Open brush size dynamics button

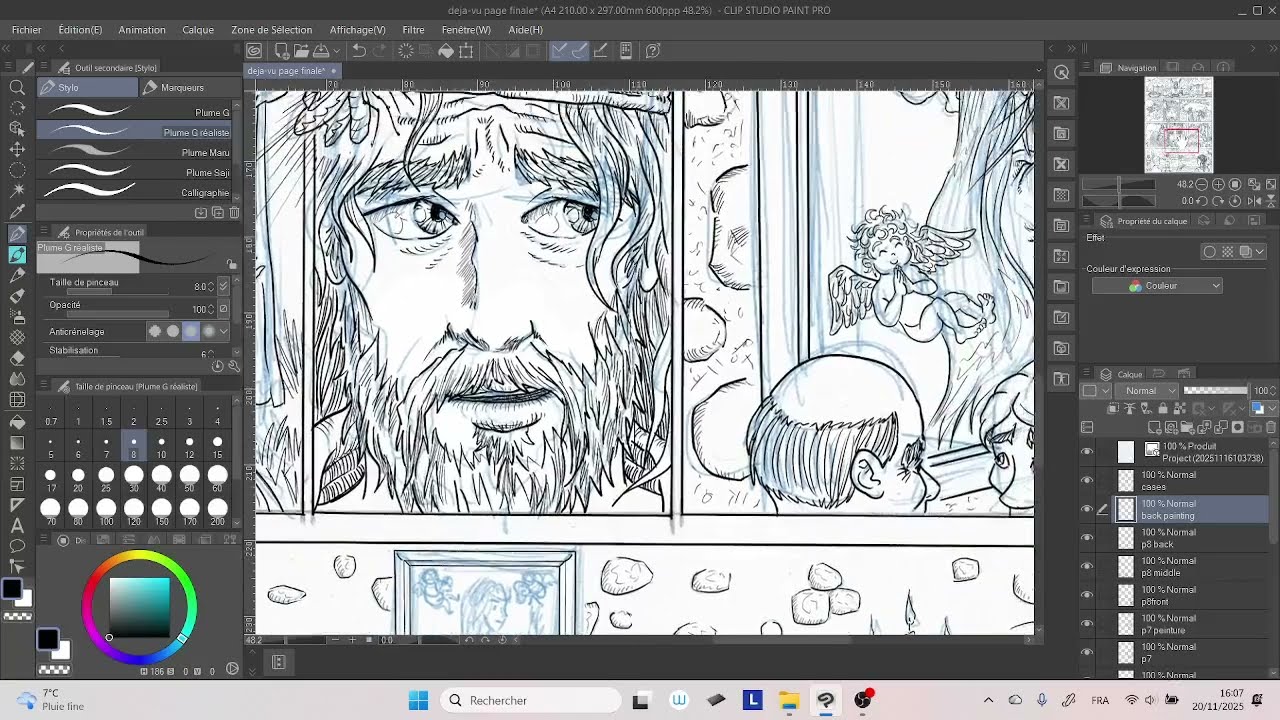224,286
